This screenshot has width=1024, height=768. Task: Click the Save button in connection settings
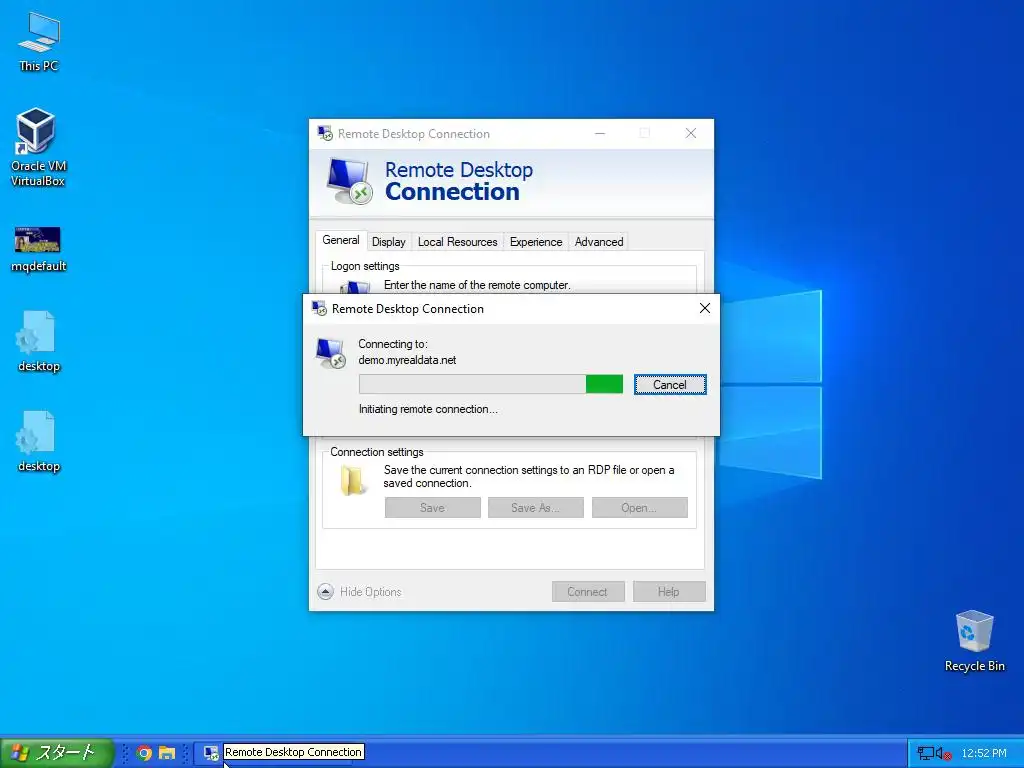point(432,507)
